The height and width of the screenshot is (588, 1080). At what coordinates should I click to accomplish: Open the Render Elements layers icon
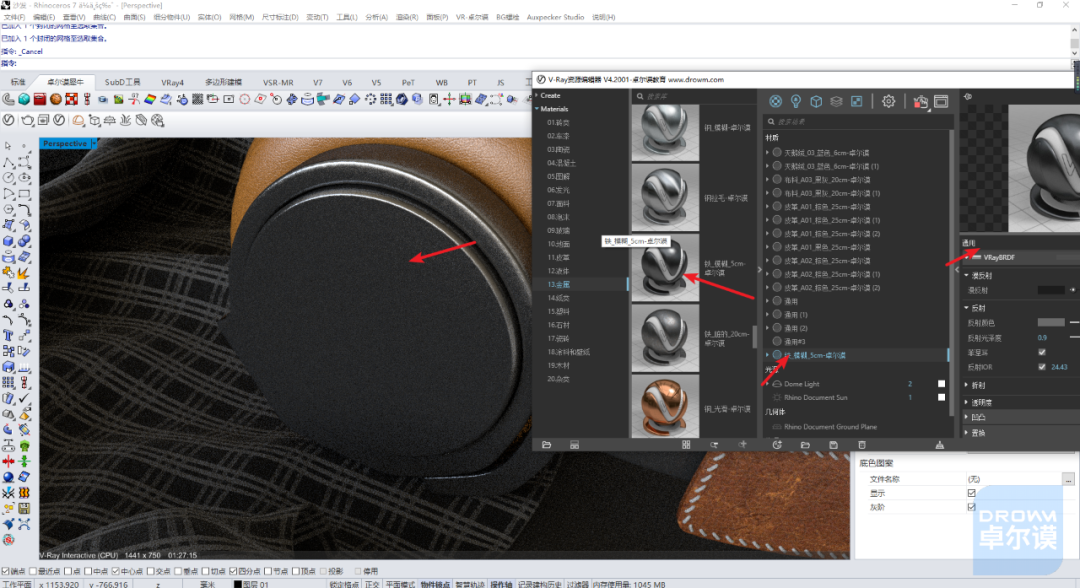[x=836, y=101]
